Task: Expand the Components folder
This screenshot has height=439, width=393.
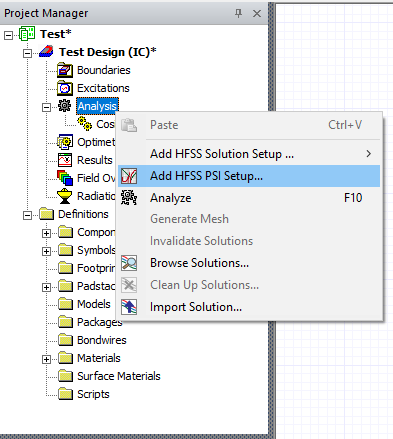Action: pyautogui.click(x=47, y=233)
